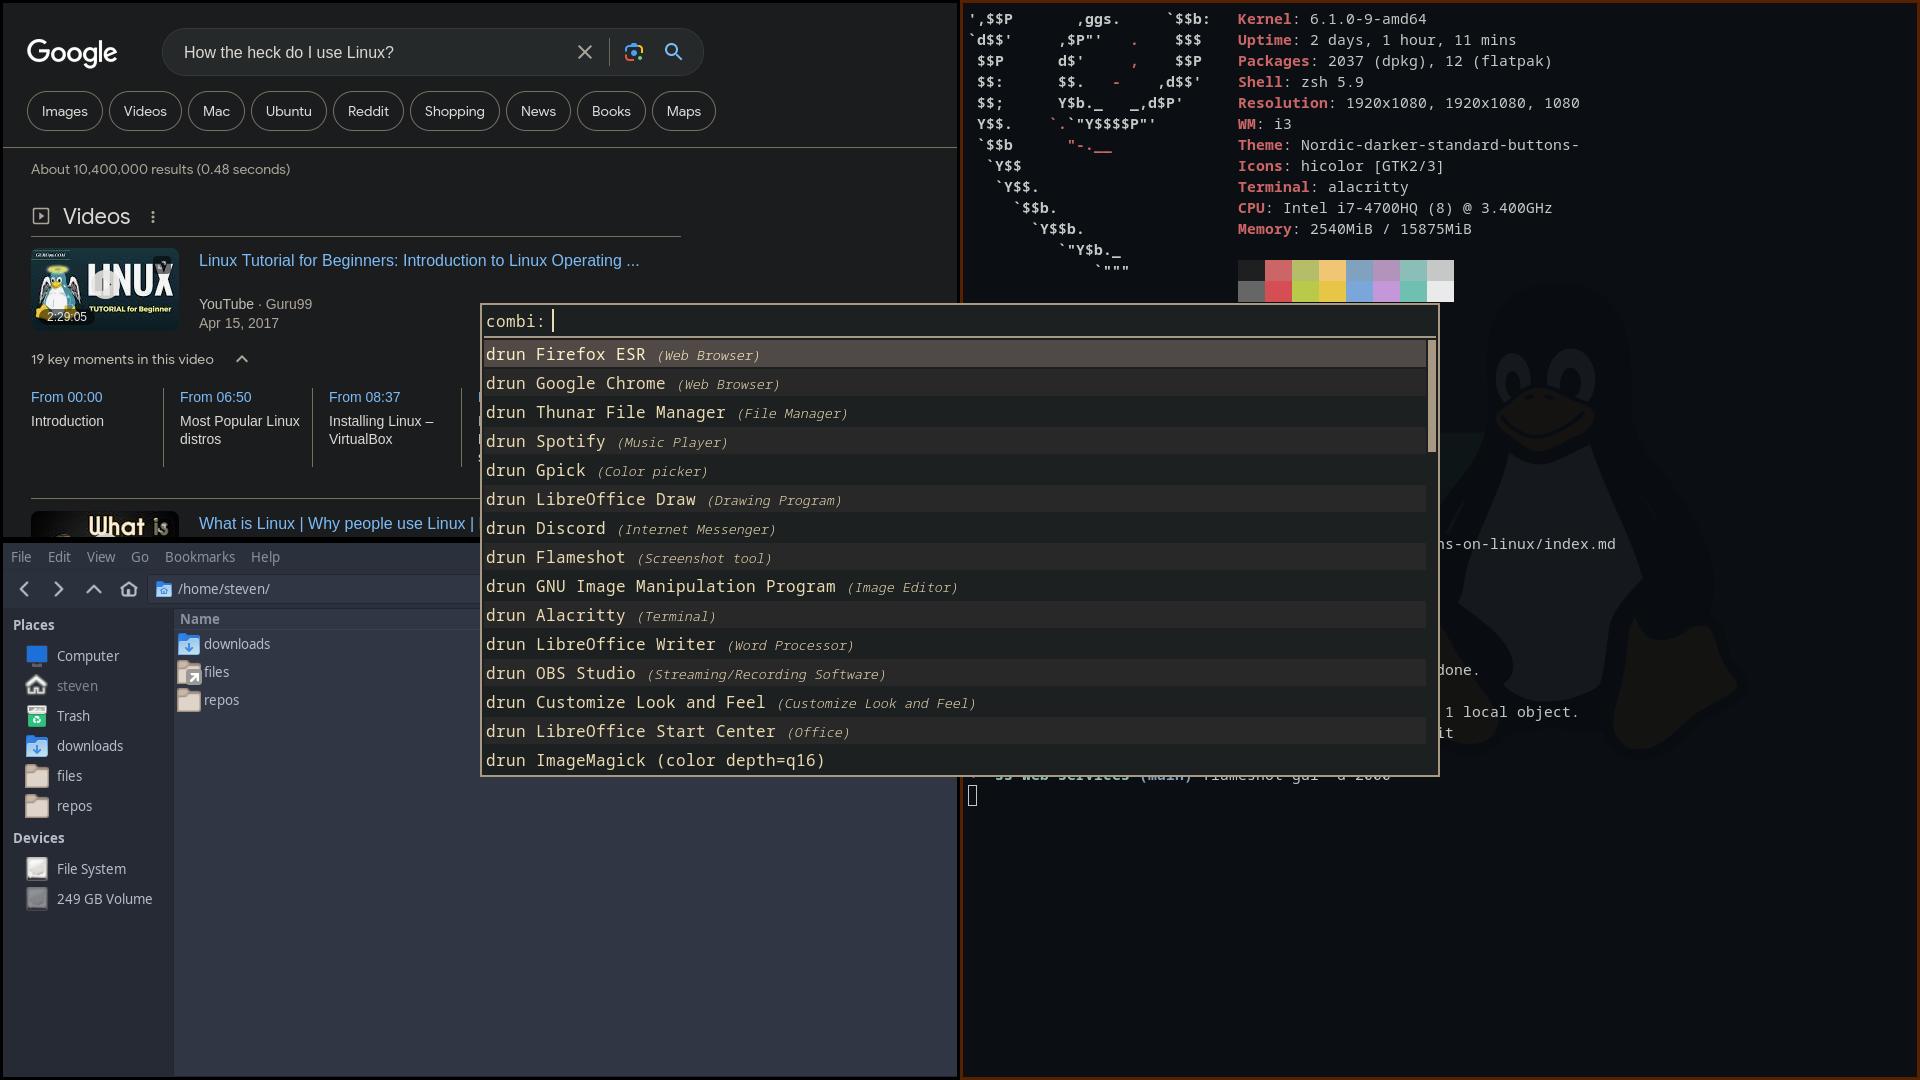
Task: Click Trash in file manager sidebar
Action: coord(73,715)
